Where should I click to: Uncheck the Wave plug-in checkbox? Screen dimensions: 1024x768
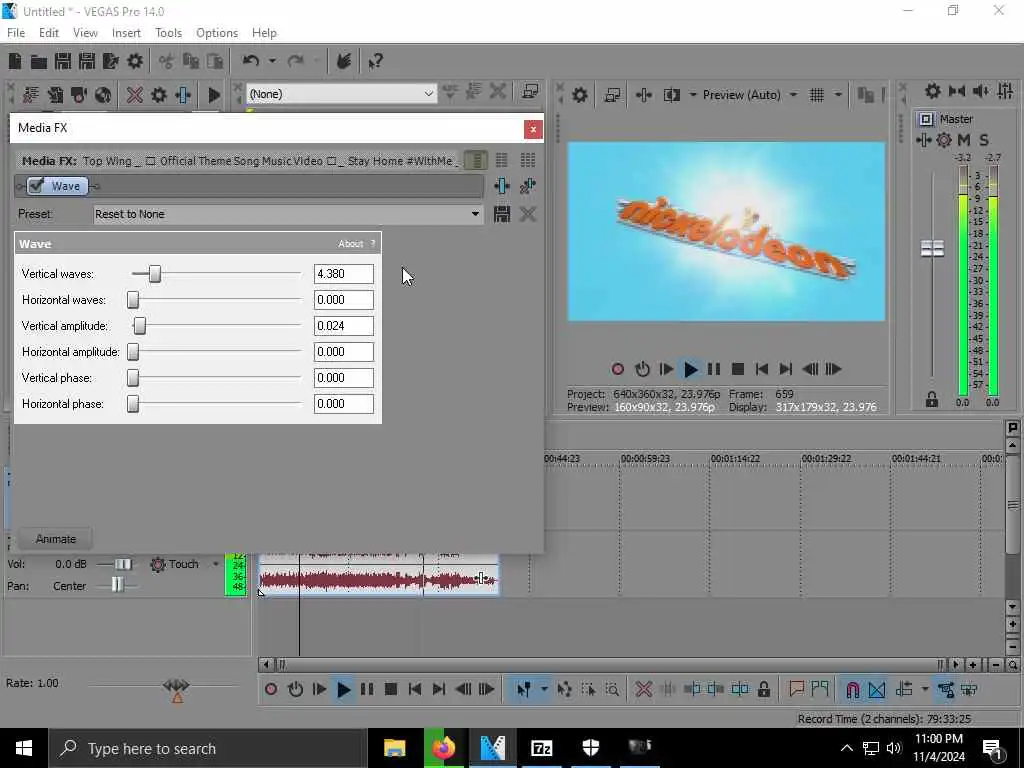[x=37, y=186]
